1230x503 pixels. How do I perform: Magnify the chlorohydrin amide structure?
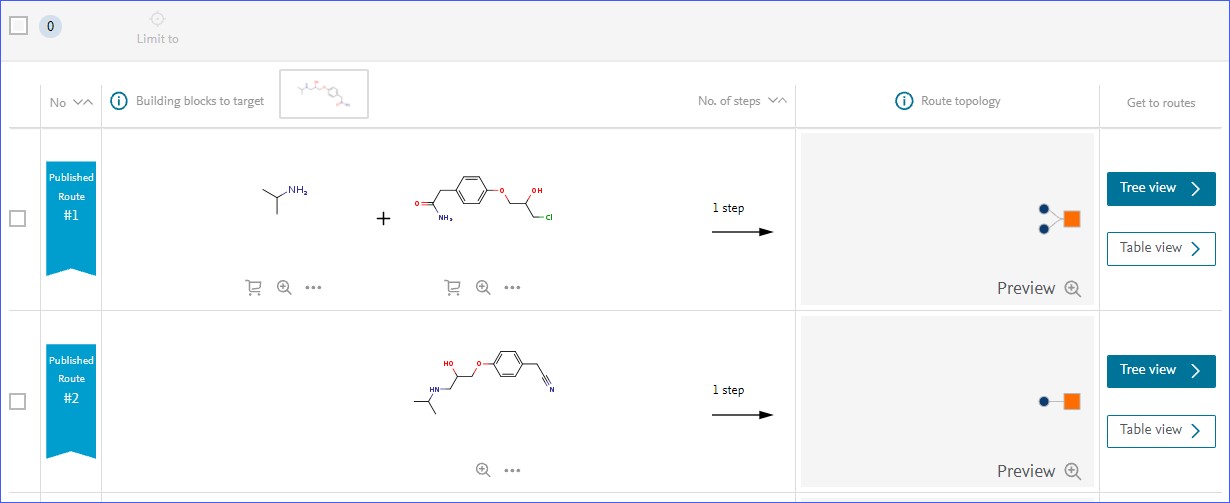pos(483,288)
